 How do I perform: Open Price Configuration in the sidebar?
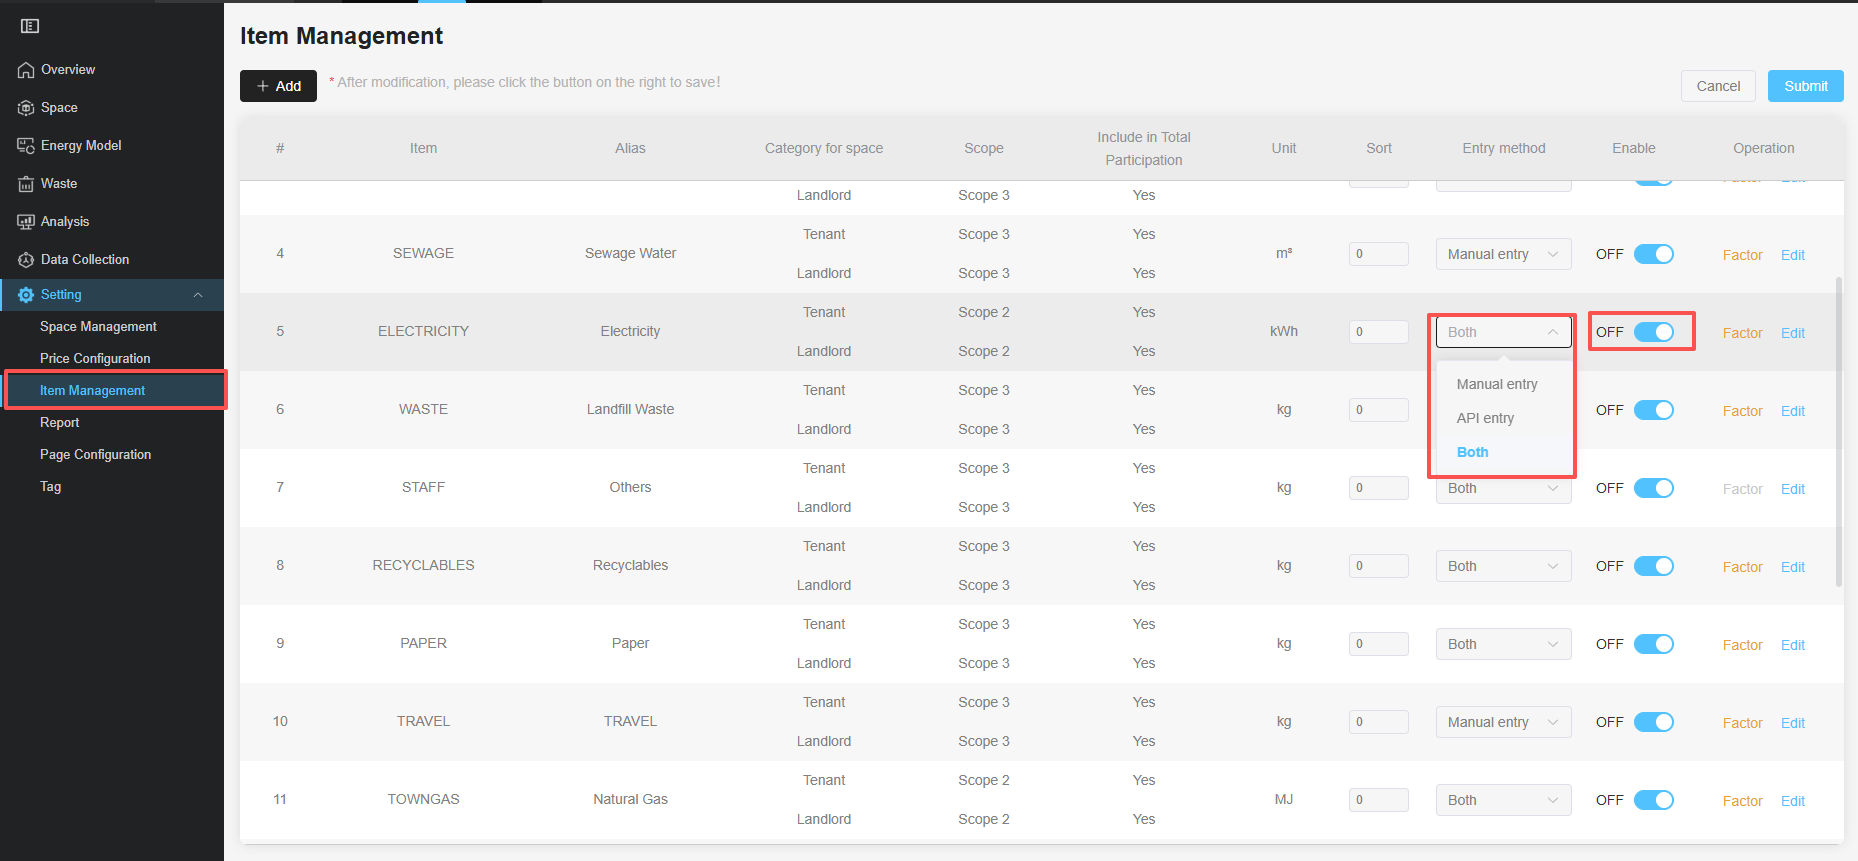95,358
